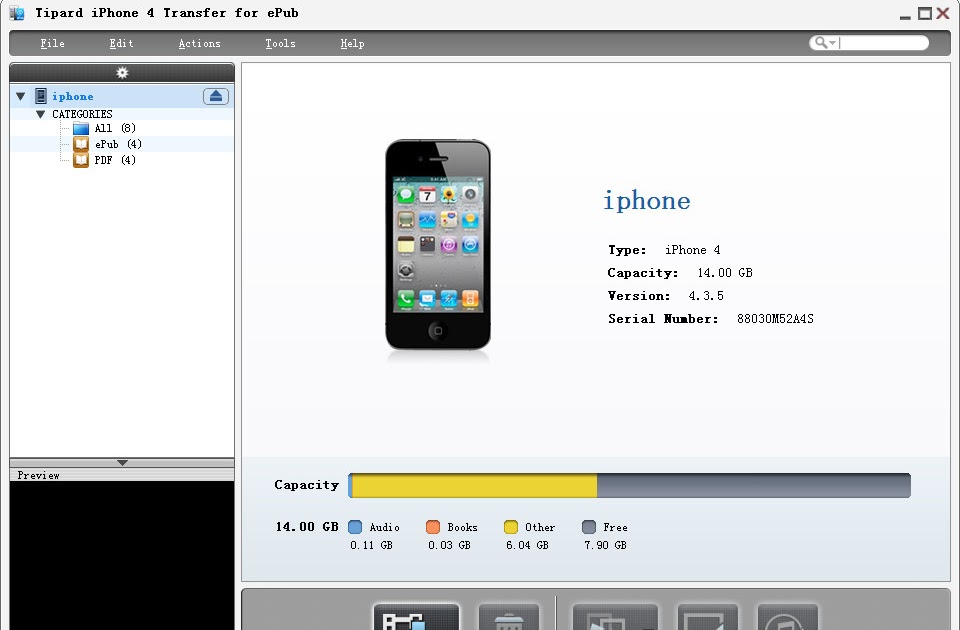
Task: Collapse the Preview panel with the arrow
Action: coord(122,463)
